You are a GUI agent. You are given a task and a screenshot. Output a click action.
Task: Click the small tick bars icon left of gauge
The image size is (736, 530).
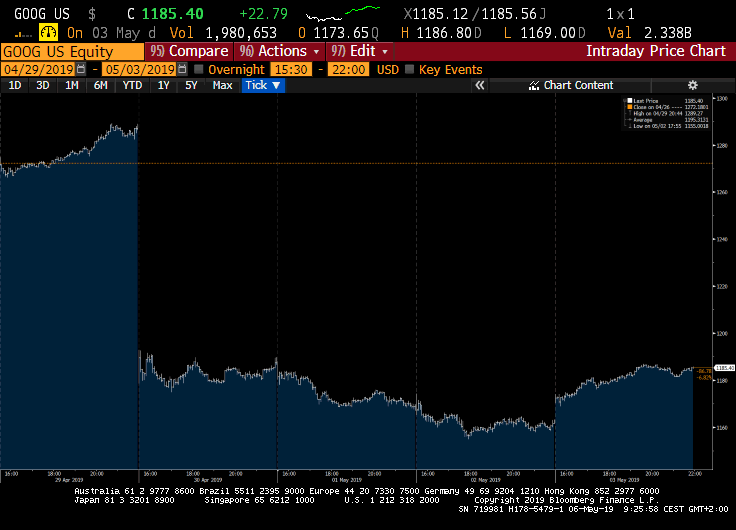pyautogui.click(x=23, y=34)
